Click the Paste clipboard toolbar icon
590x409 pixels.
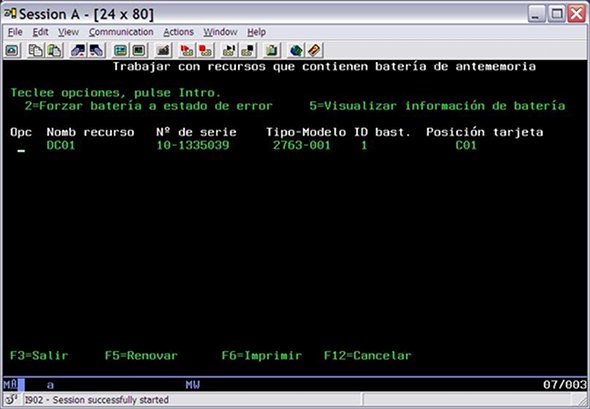[x=54, y=50]
